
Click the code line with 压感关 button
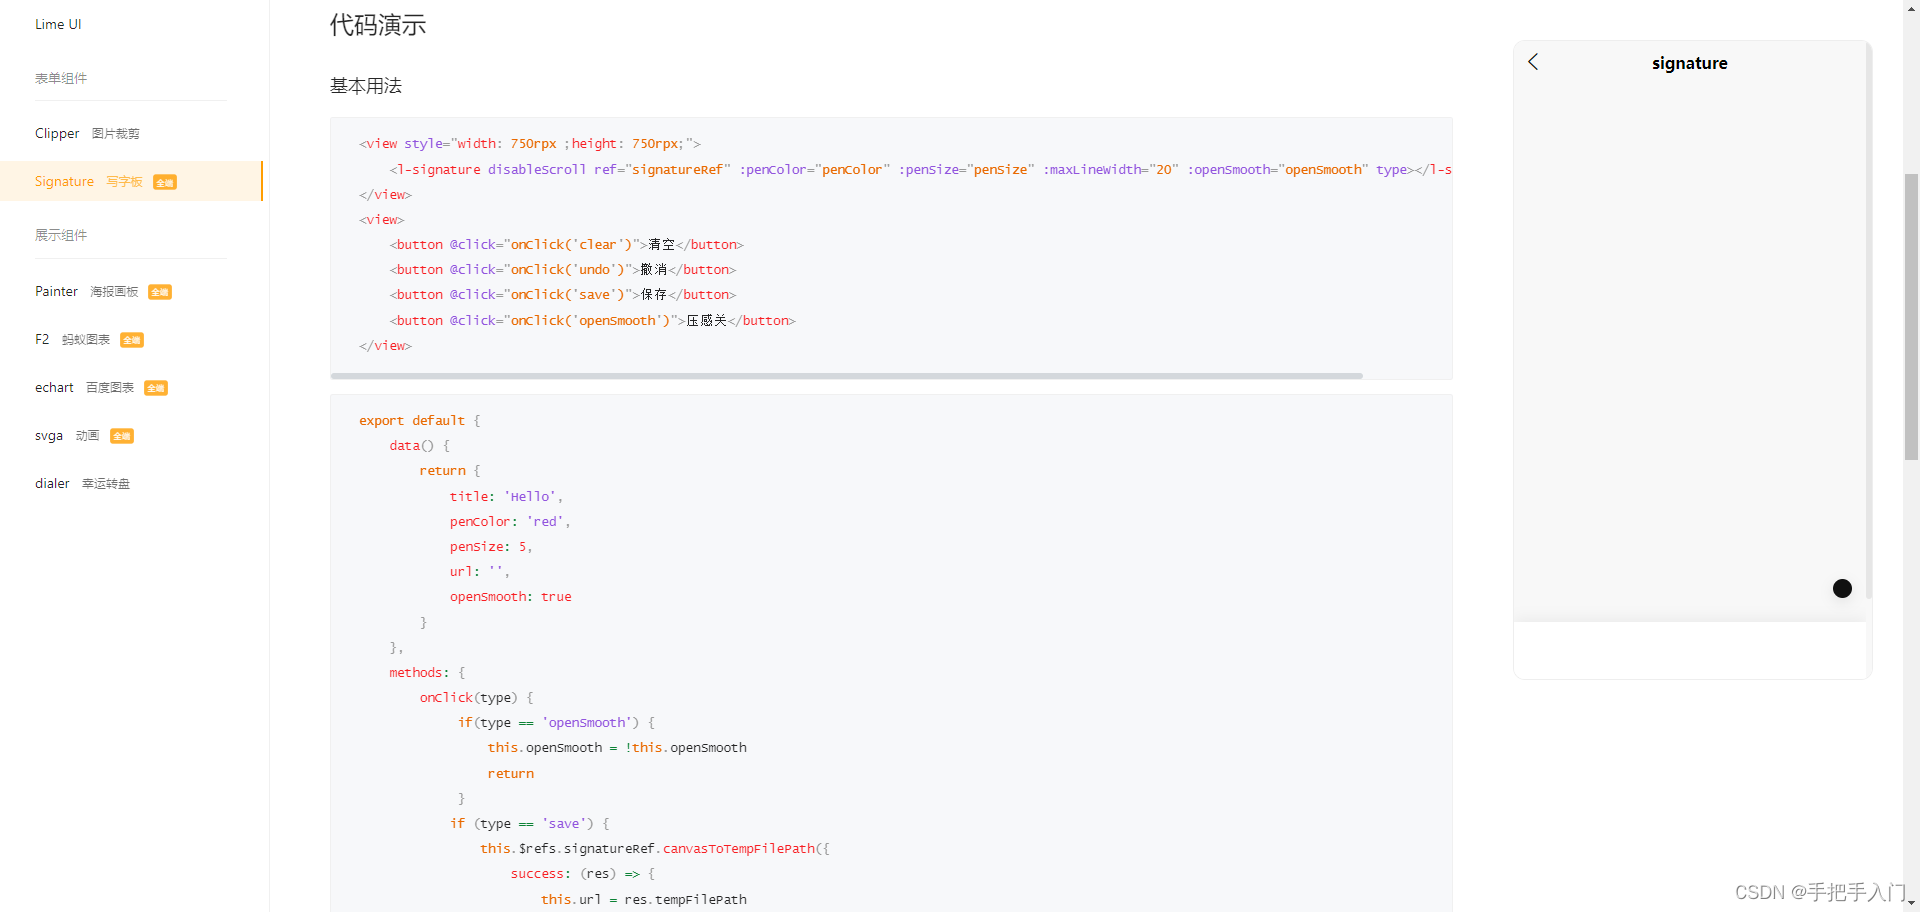pos(592,320)
